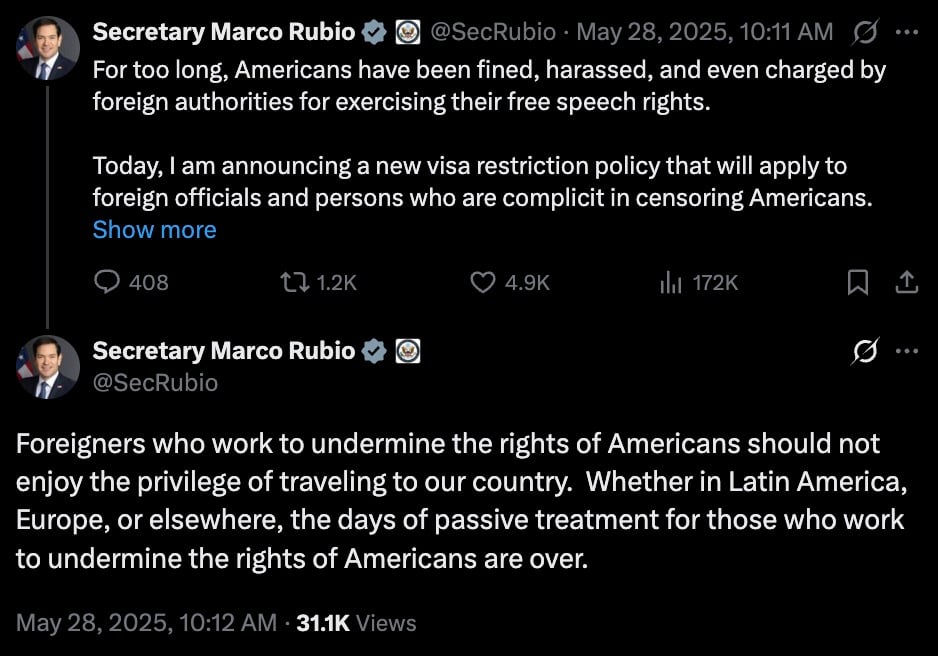Image resolution: width=938 pixels, height=656 pixels.
Task: Bookmark Rubio's first post
Action: click(x=857, y=283)
